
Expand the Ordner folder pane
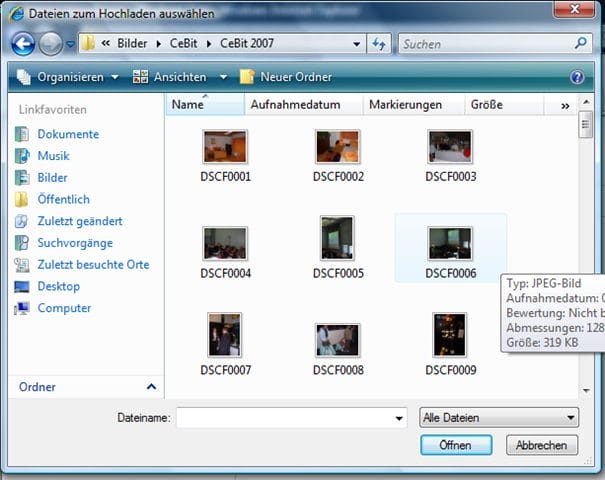coord(151,387)
